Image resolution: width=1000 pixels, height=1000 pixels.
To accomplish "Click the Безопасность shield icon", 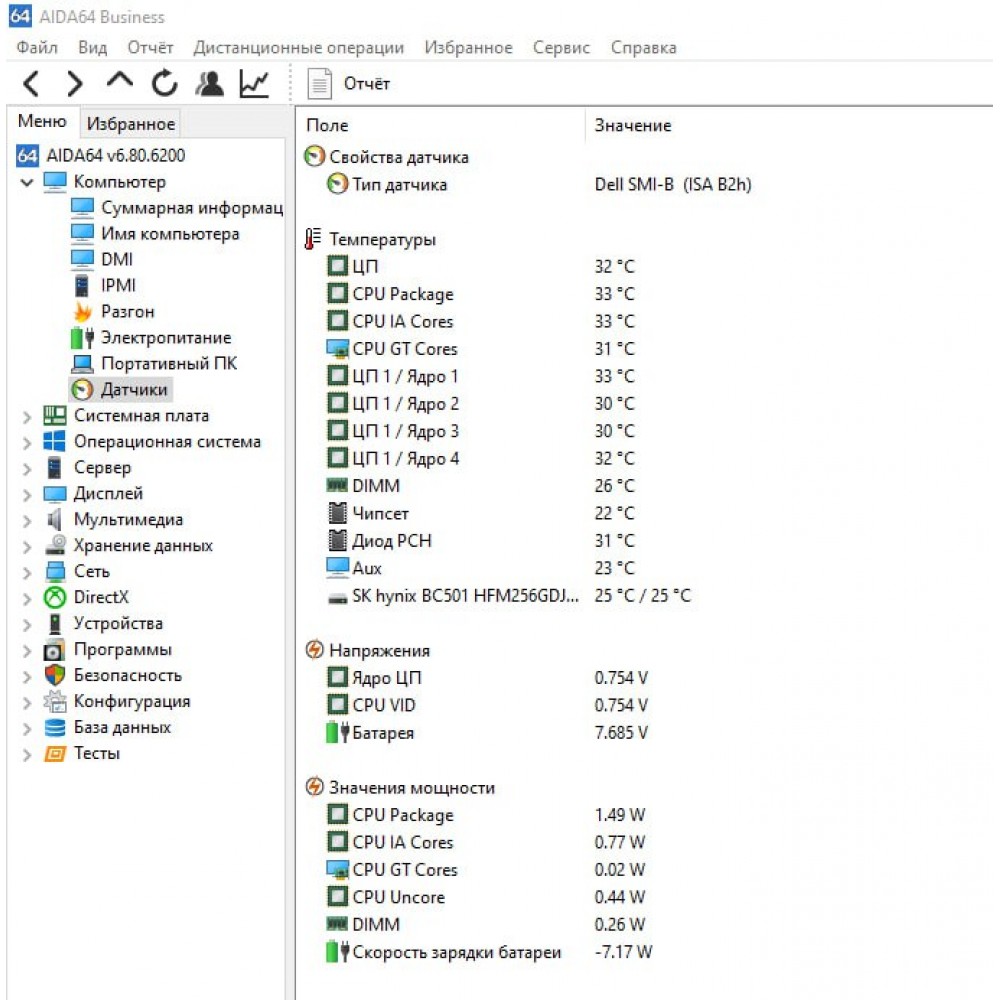I will pos(55,675).
